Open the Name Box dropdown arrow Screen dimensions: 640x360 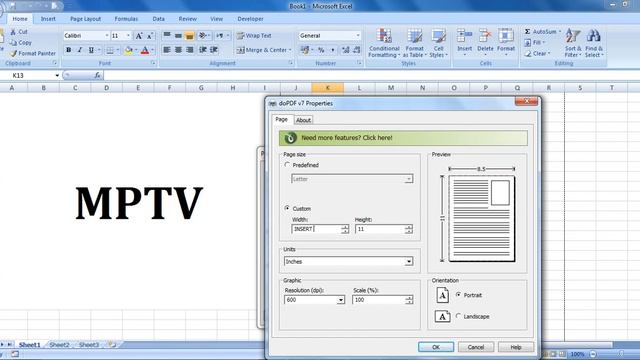[57, 76]
